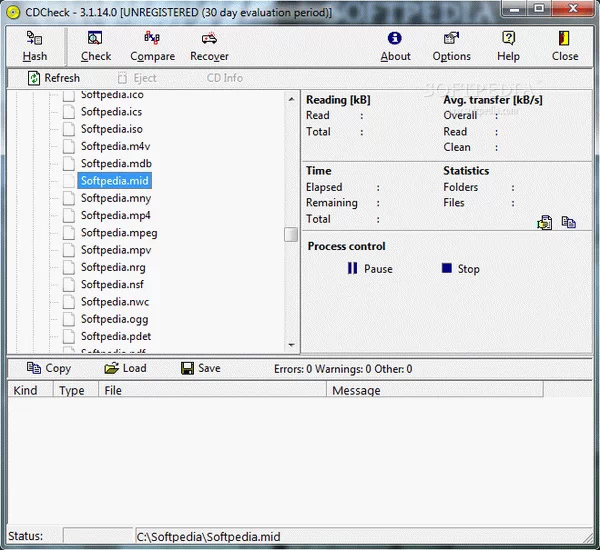Viewport: 600px width, 550px height.
Task: Open the About dialog
Action: tap(395, 40)
